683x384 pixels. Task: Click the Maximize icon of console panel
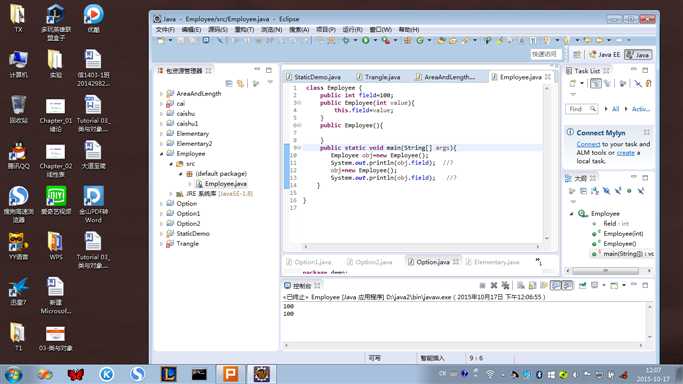click(645, 285)
